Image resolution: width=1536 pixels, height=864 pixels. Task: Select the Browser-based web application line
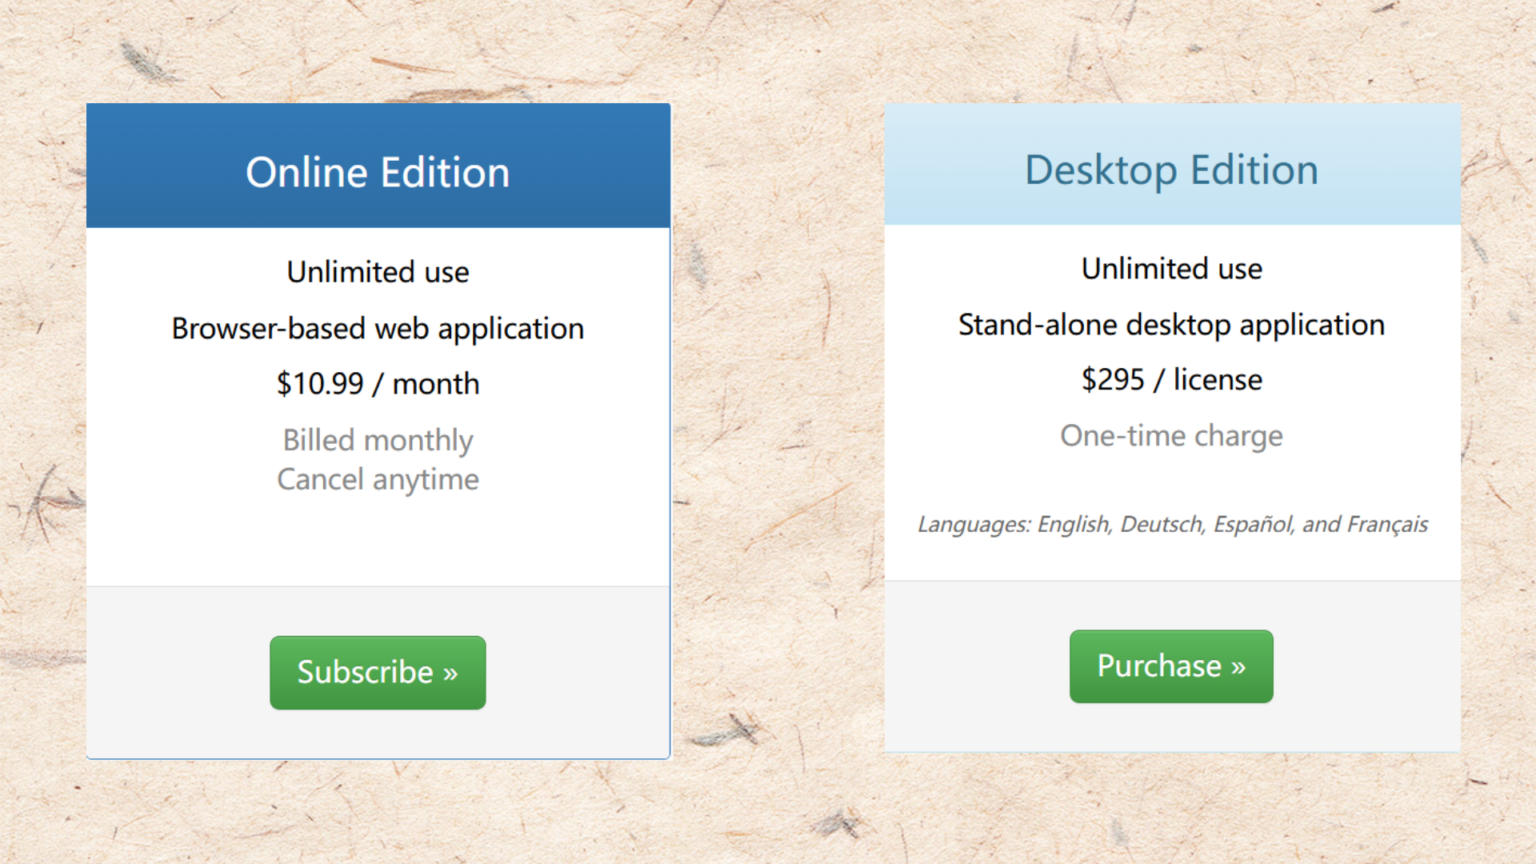coord(377,328)
